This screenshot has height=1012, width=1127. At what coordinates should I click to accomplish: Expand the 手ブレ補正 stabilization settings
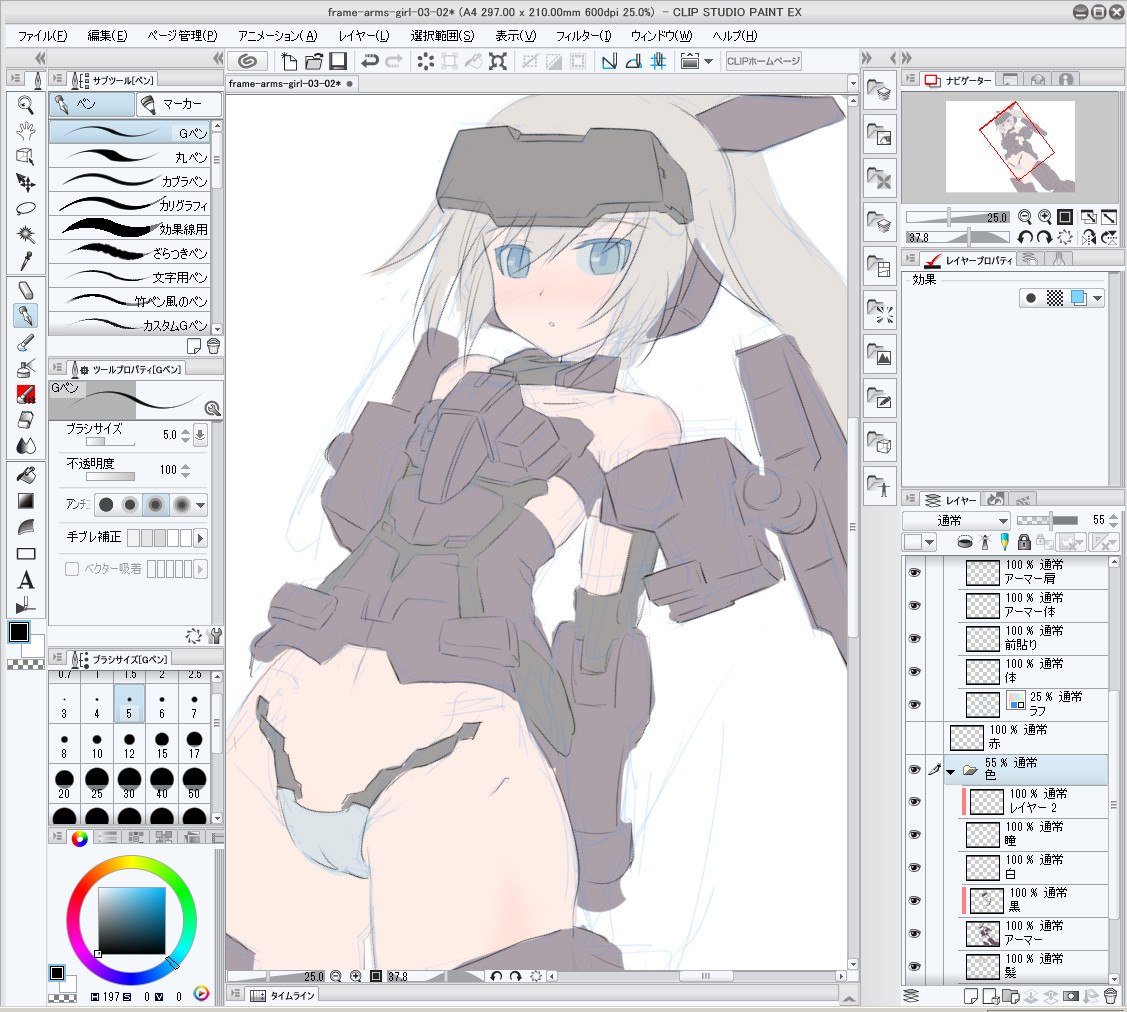pyautogui.click(x=201, y=538)
